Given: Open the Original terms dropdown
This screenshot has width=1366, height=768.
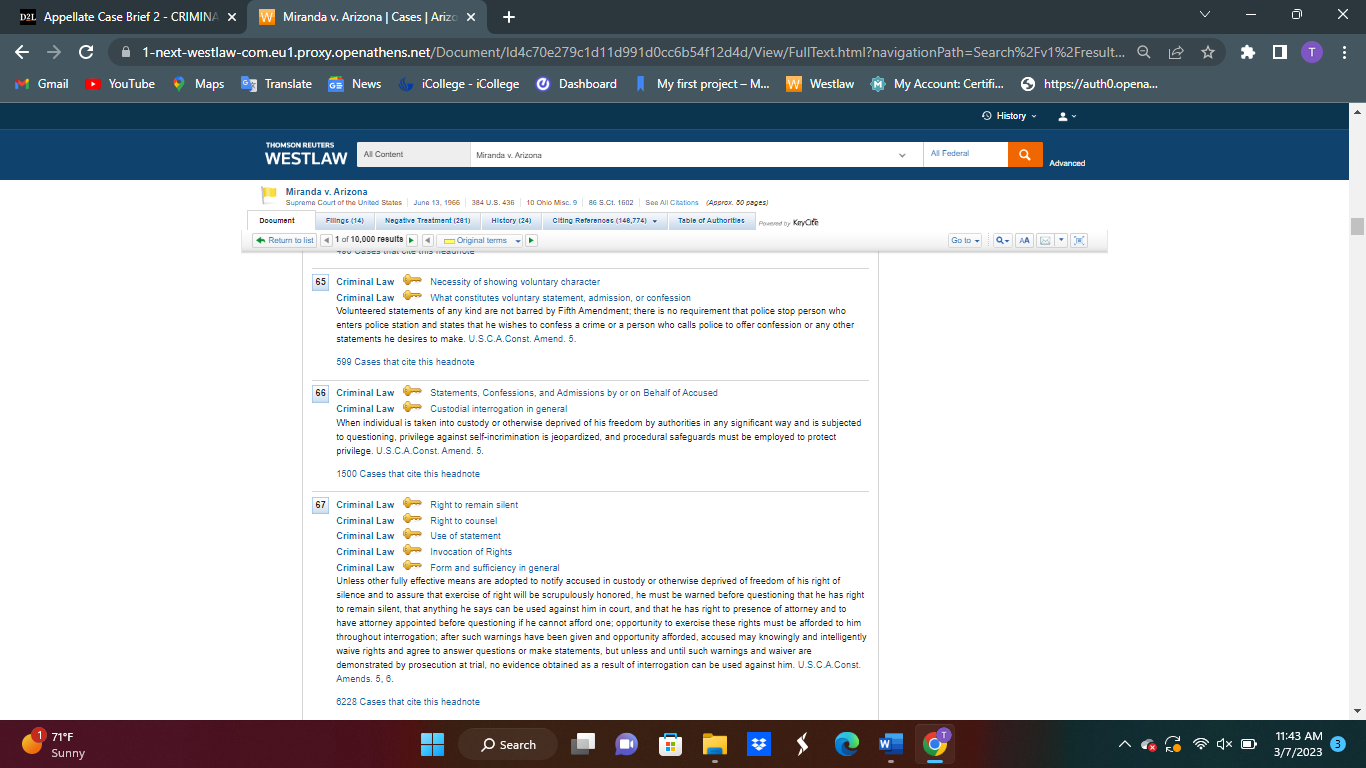Looking at the screenshot, I should pos(481,240).
